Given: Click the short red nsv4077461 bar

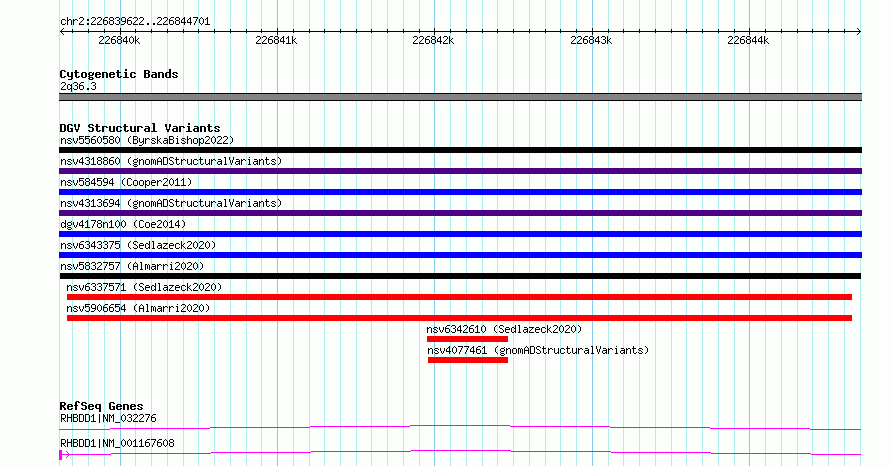Looking at the screenshot, I should [x=468, y=360].
